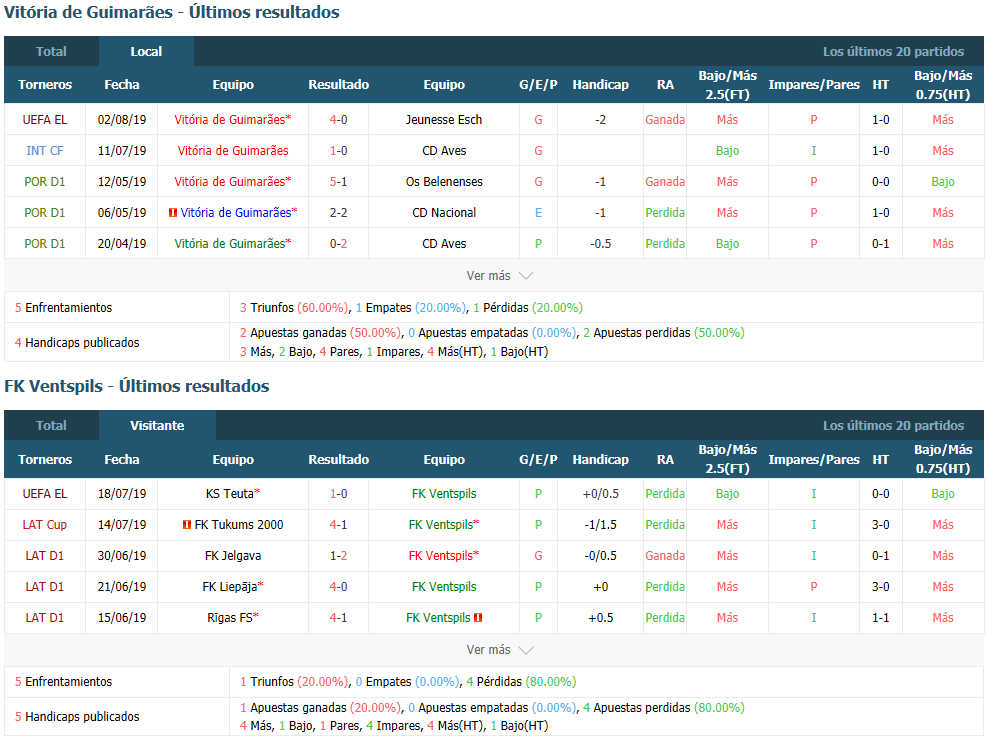Screen dimensions: 993x739
Task: Expand Ver más under FK Ventspils results
Action: coord(499,650)
